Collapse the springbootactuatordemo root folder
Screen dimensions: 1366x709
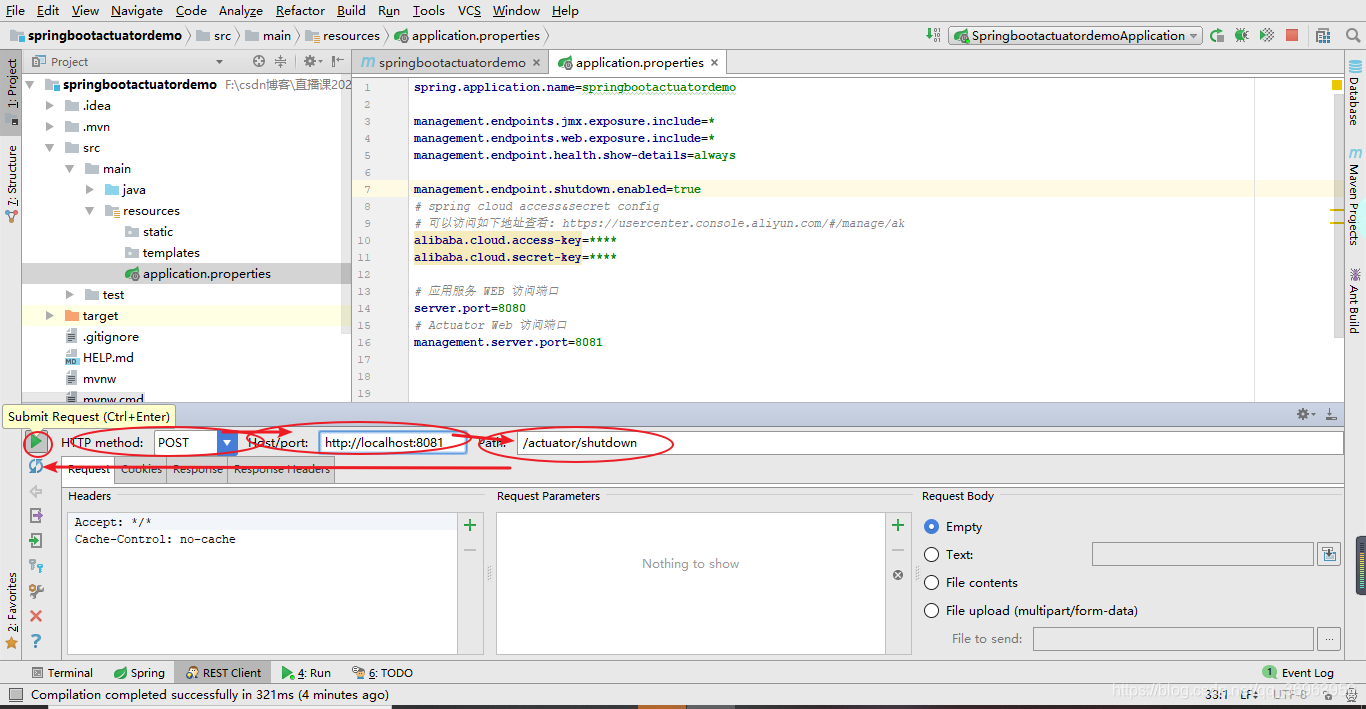[30, 85]
